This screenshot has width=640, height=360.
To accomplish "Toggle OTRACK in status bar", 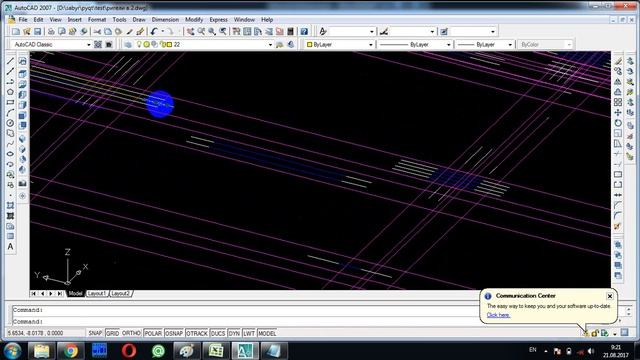I will pyautogui.click(x=197, y=333).
